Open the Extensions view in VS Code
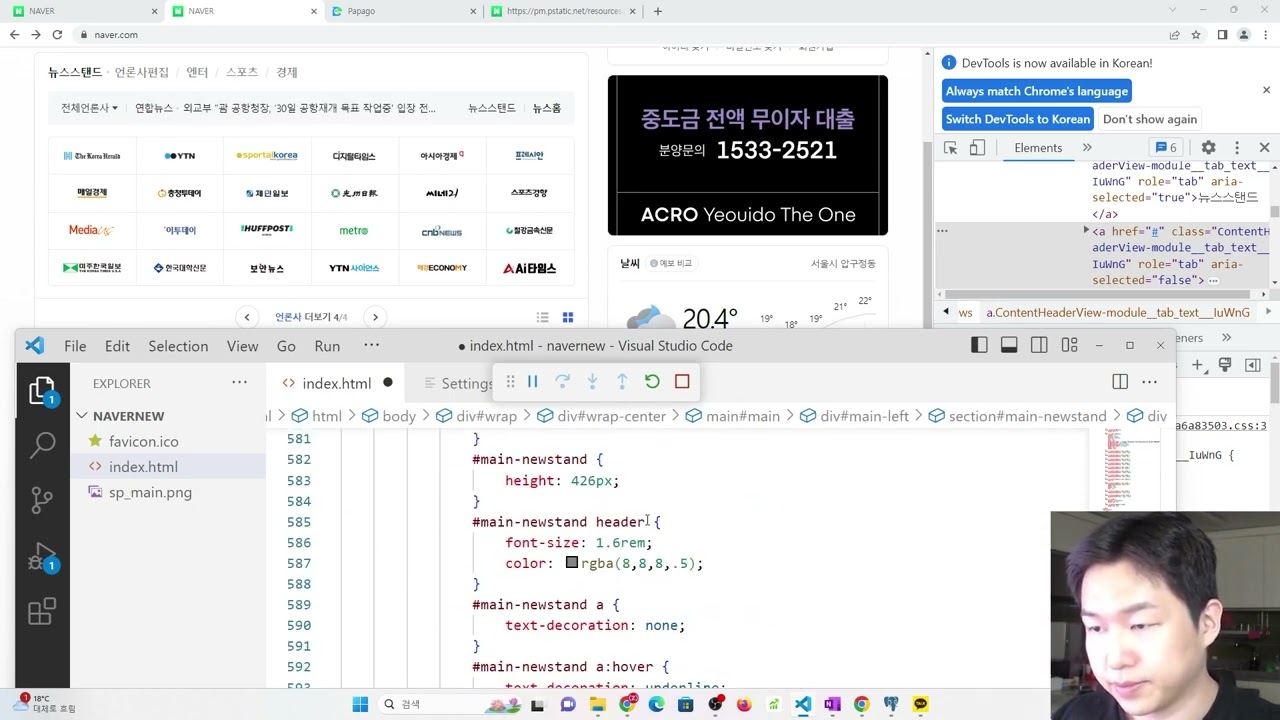This screenshot has height=720, width=1280. [x=42, y=611]
